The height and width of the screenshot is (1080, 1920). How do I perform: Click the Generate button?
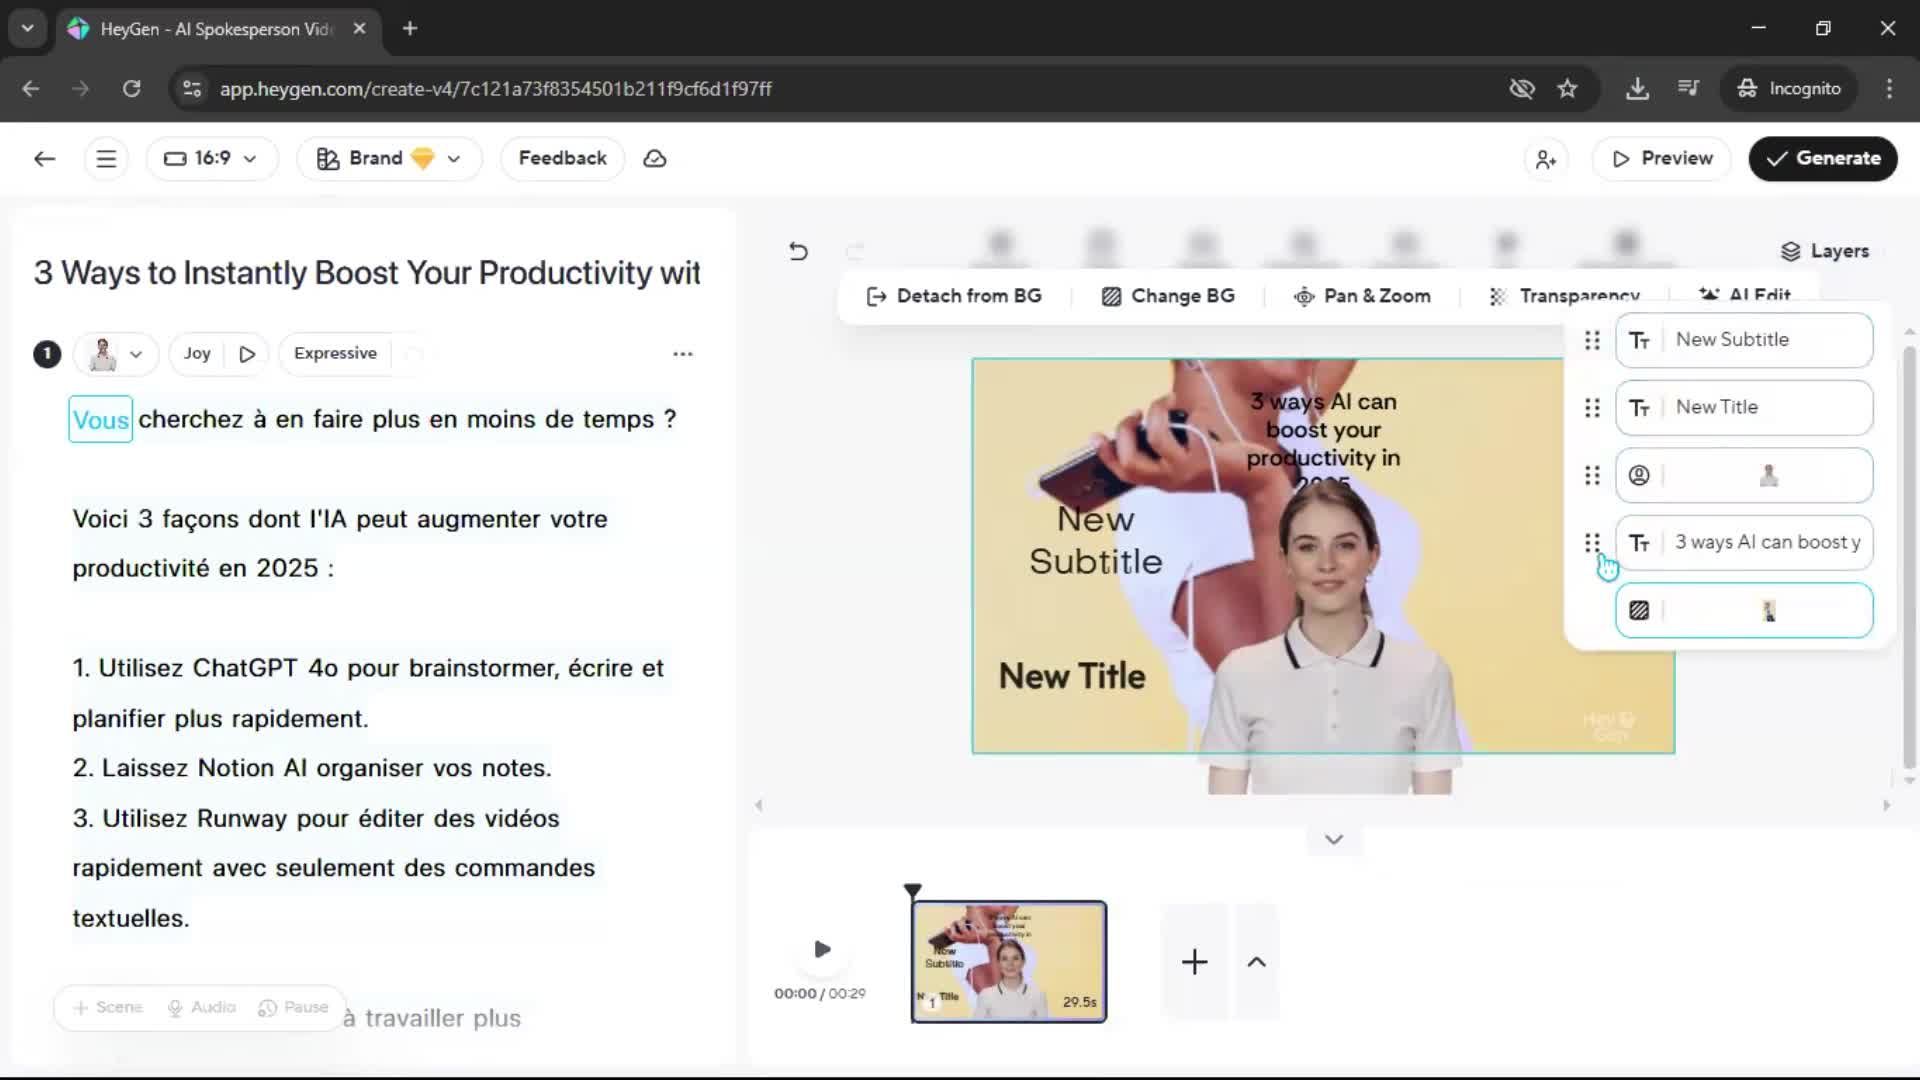[1822, 159]
